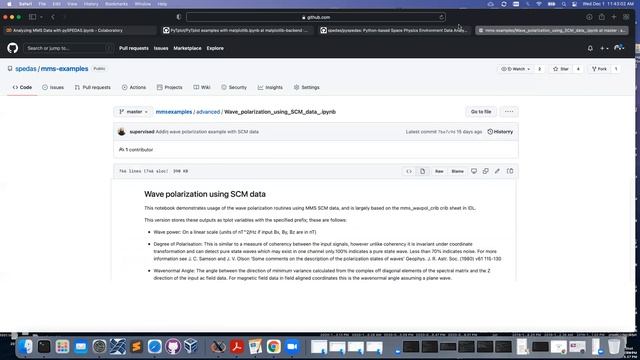Open GitHub Desktop in the Dock
The width and height of the screenshot is (640, 360).
(x=173, y=347)
